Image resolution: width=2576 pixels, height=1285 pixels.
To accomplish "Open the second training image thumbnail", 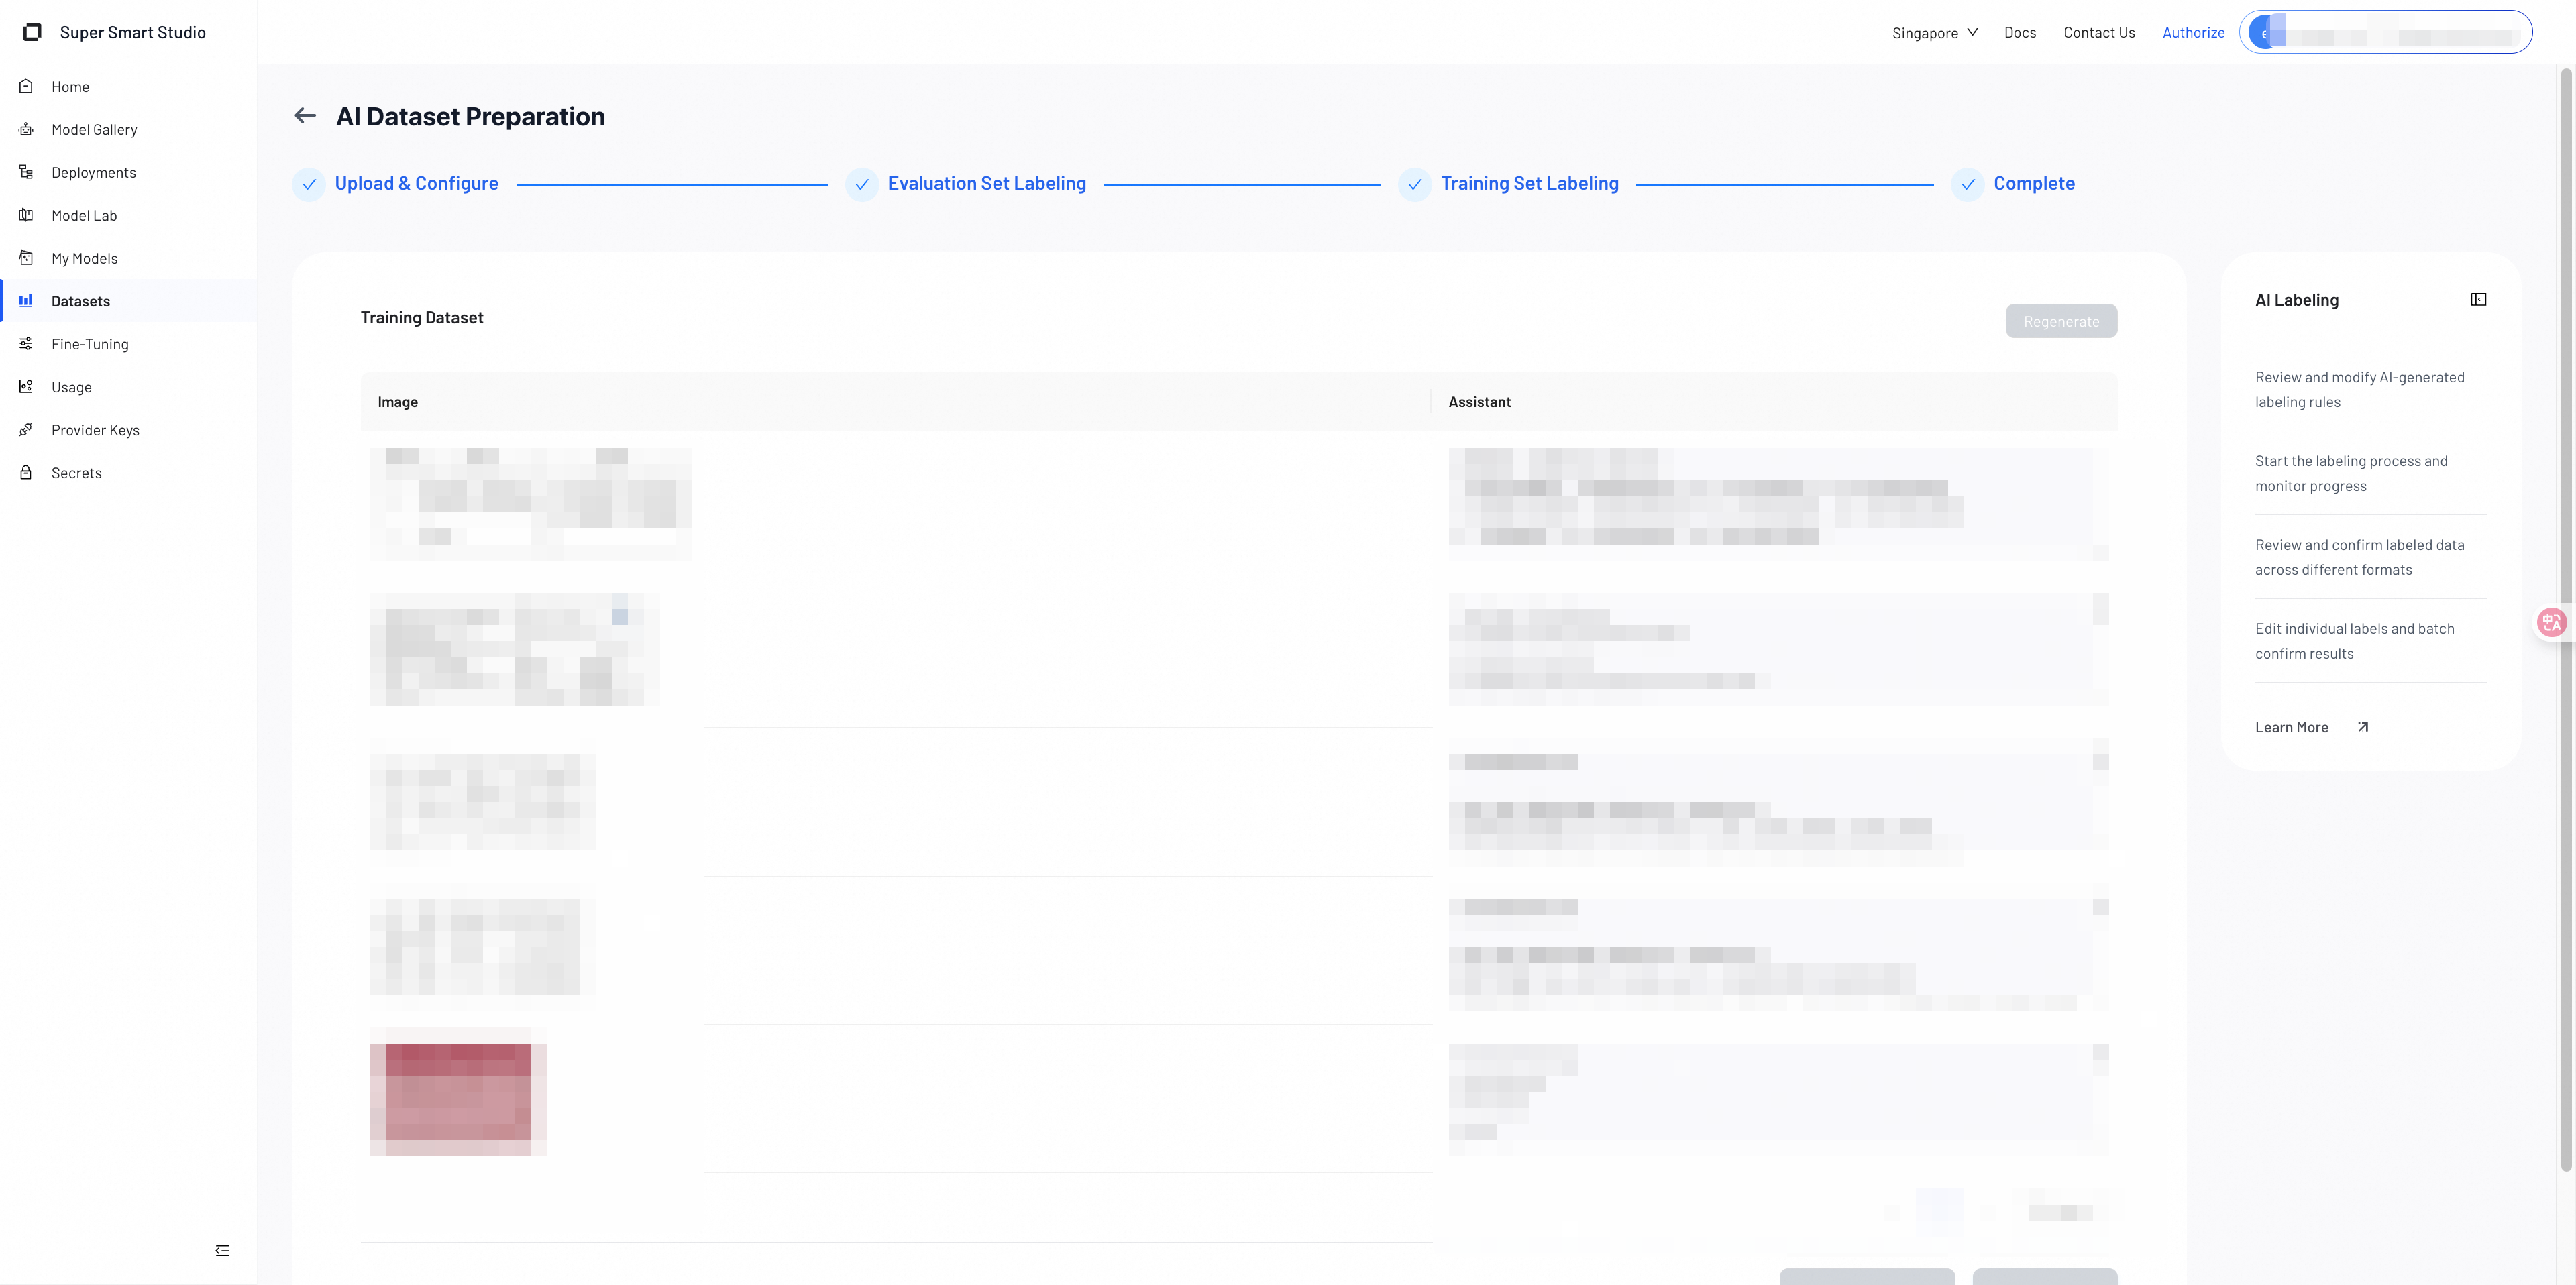I will coord(515,649).
